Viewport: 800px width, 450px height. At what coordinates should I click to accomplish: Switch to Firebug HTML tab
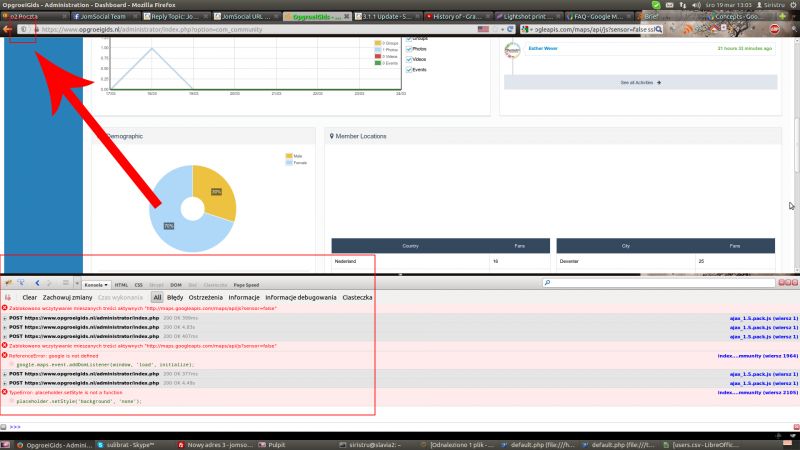click(x=120, y=284)
